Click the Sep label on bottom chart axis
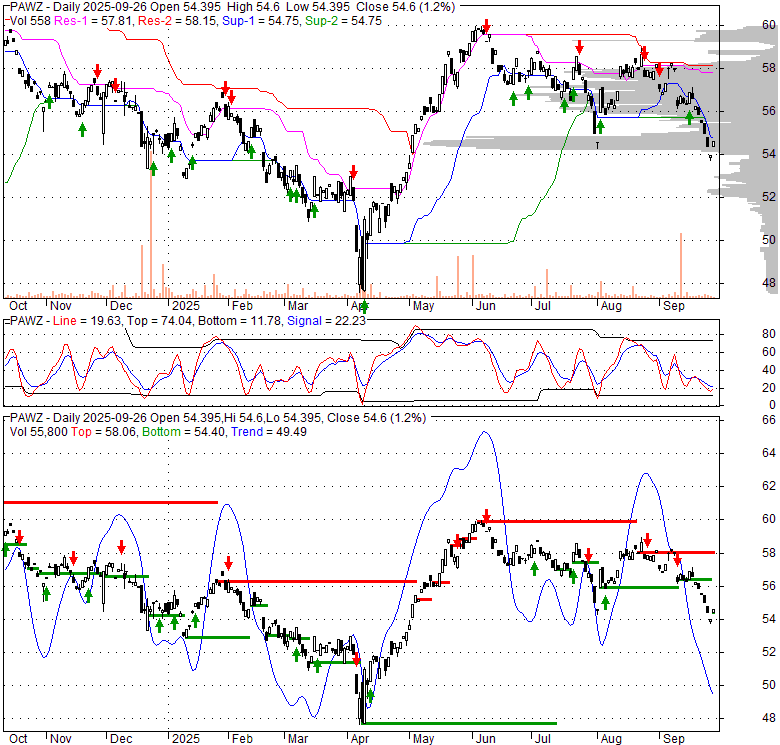Screen dimensions: 780x745 click(x=674, y=739)
